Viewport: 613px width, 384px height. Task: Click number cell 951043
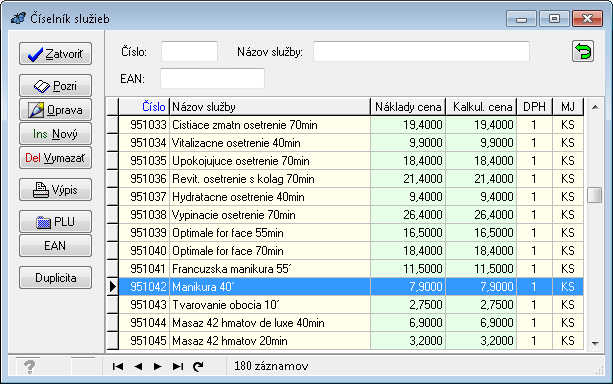click(144, 305)
